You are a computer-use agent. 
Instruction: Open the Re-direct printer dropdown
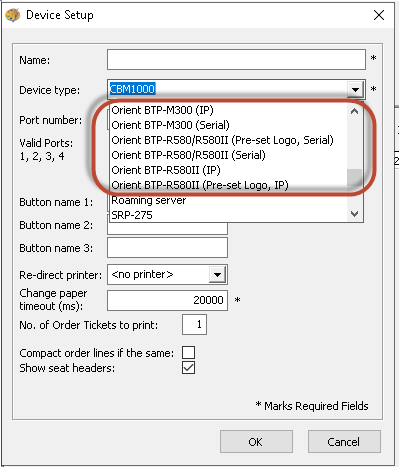point(218,275)
